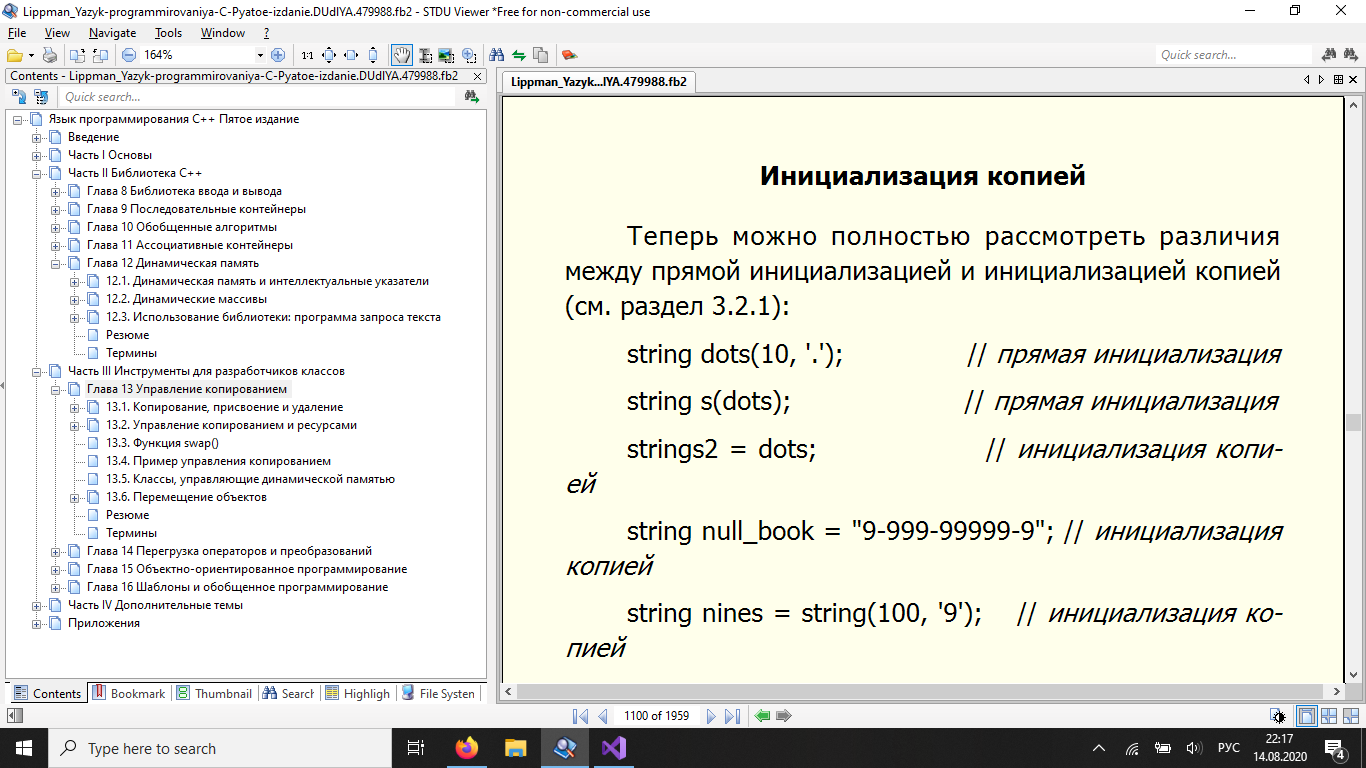Image resolution: width=1366 pixels, height=768 pixels.
Task: Fit page to window icon
Action: 329,55
